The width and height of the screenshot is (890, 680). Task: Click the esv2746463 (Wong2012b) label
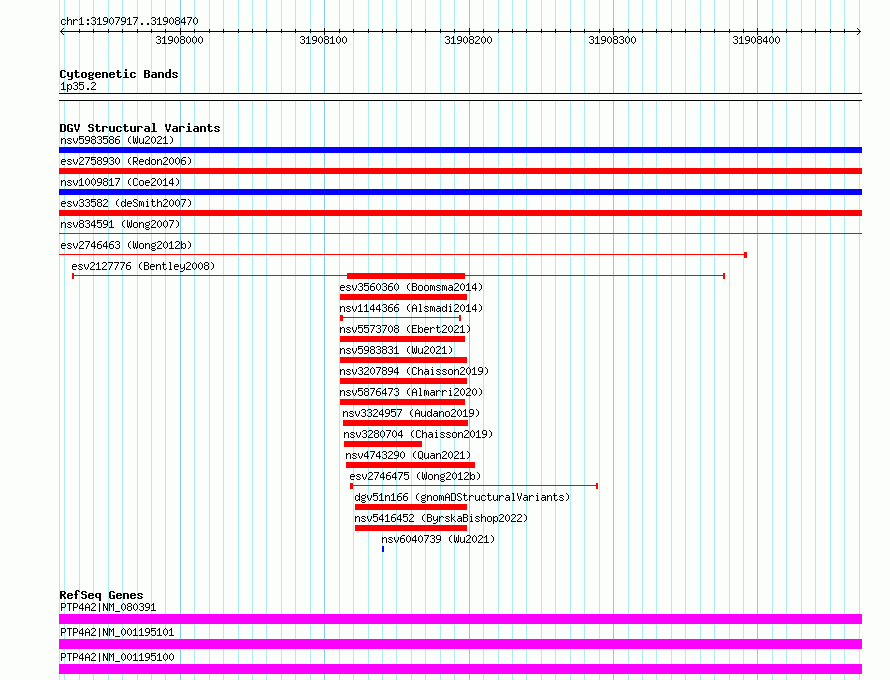tap(126, 245)
